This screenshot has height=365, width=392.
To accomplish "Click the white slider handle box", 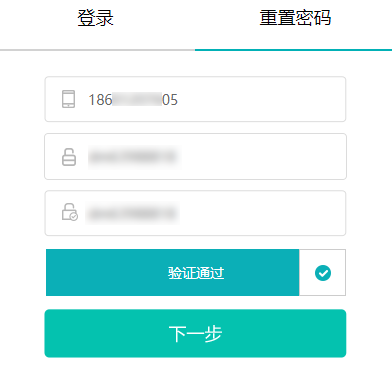I will tap(322, 272).
